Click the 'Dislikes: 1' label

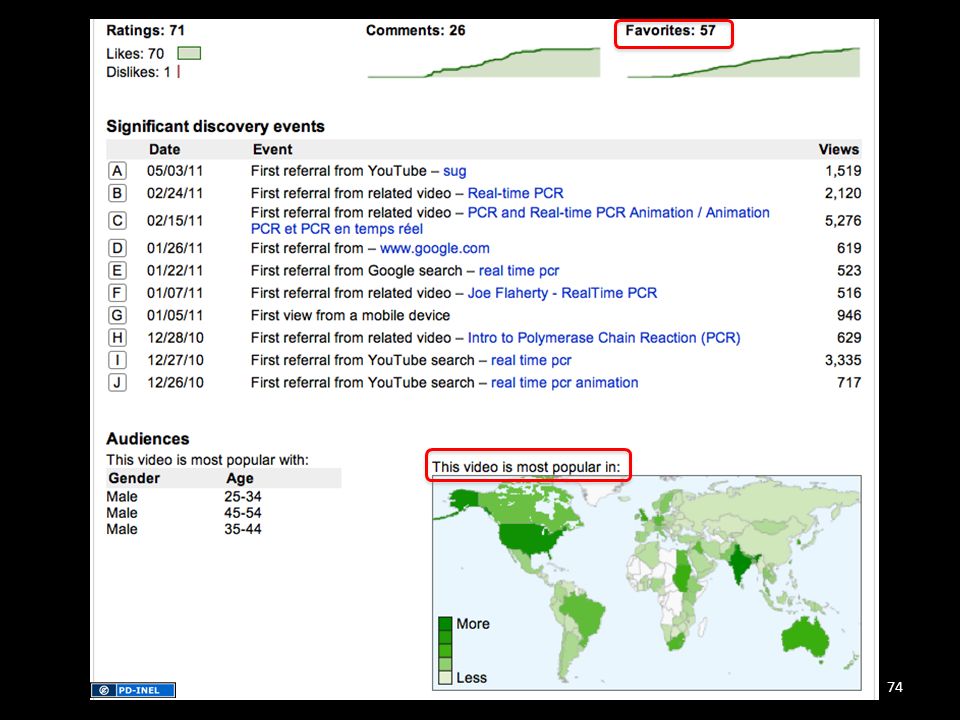coord(138,72)
